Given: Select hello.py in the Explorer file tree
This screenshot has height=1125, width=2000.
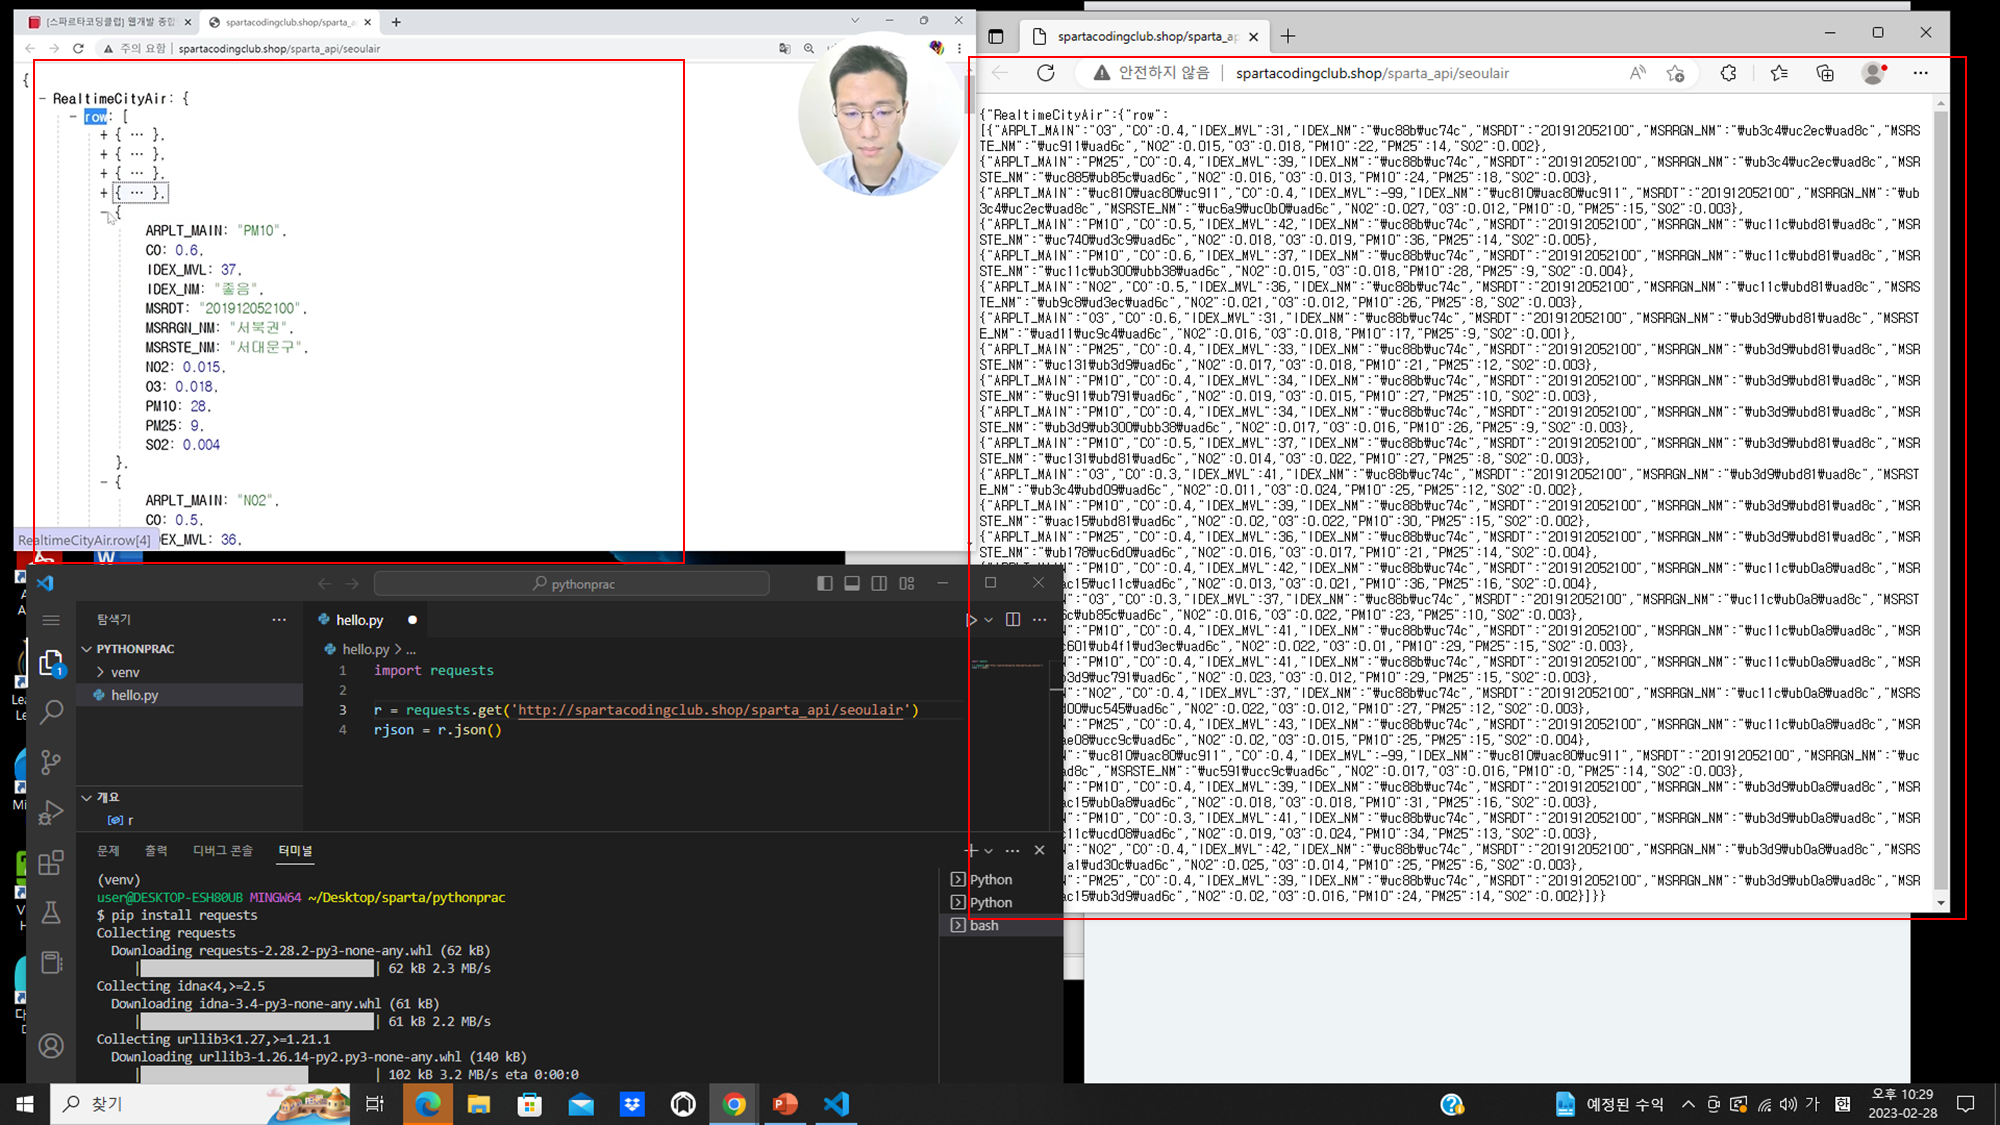Looking at the screenshot, I should point(190,695).
